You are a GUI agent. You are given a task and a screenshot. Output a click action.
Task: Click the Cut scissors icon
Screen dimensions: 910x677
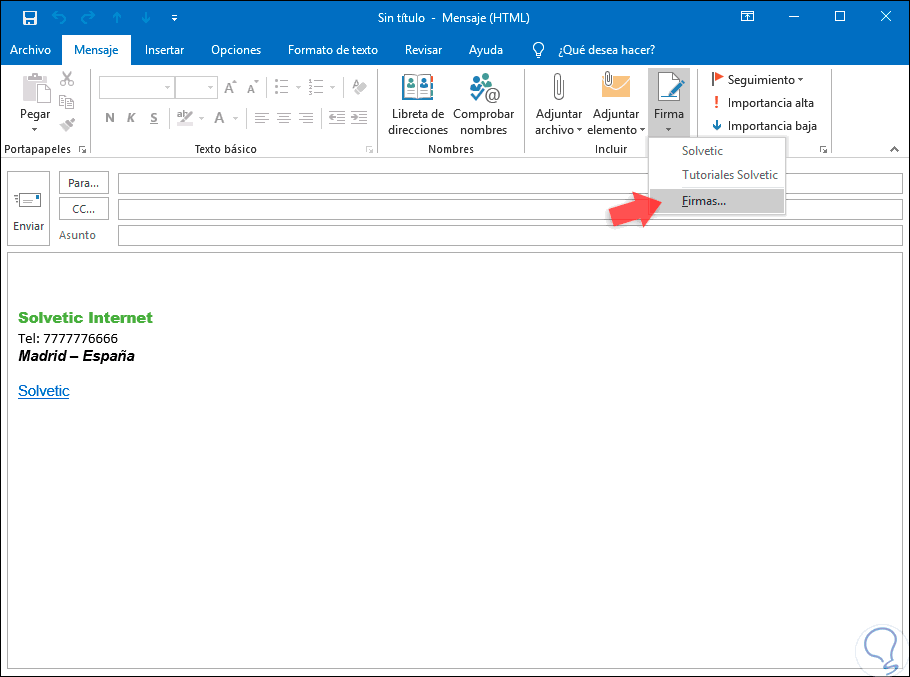(x=67, y=79)
